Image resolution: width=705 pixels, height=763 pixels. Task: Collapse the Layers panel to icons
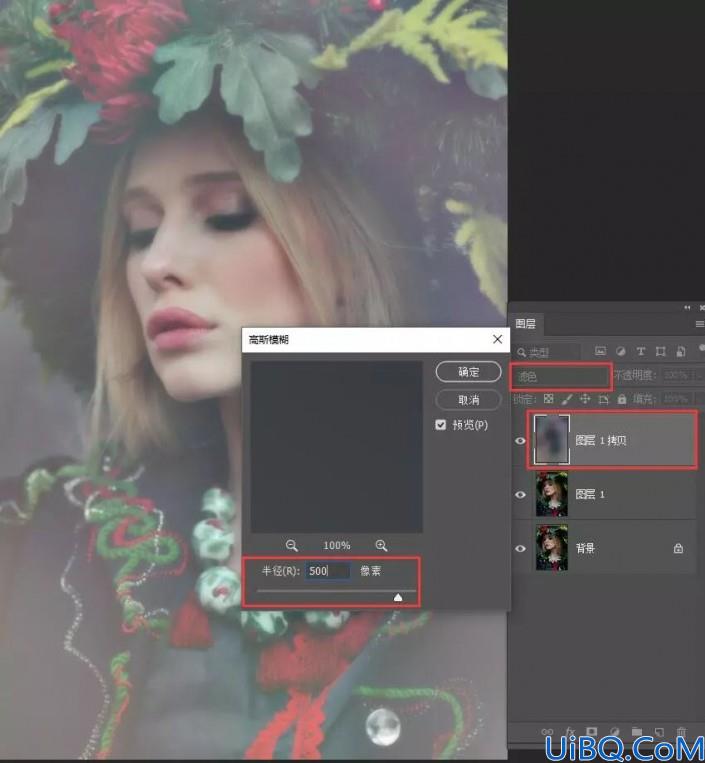click(x=687, y=307)
